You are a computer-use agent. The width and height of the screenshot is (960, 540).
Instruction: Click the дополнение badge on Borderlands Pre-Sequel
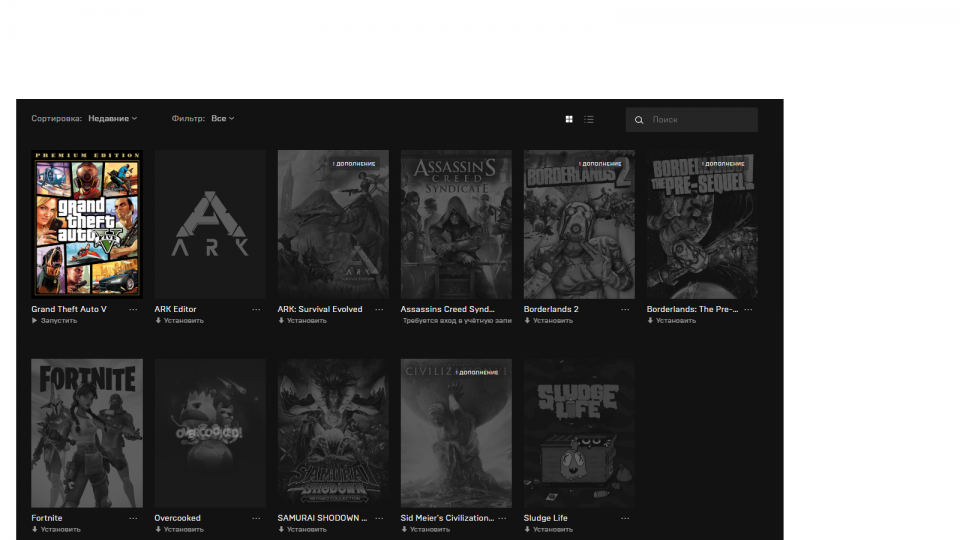(723, 163)
